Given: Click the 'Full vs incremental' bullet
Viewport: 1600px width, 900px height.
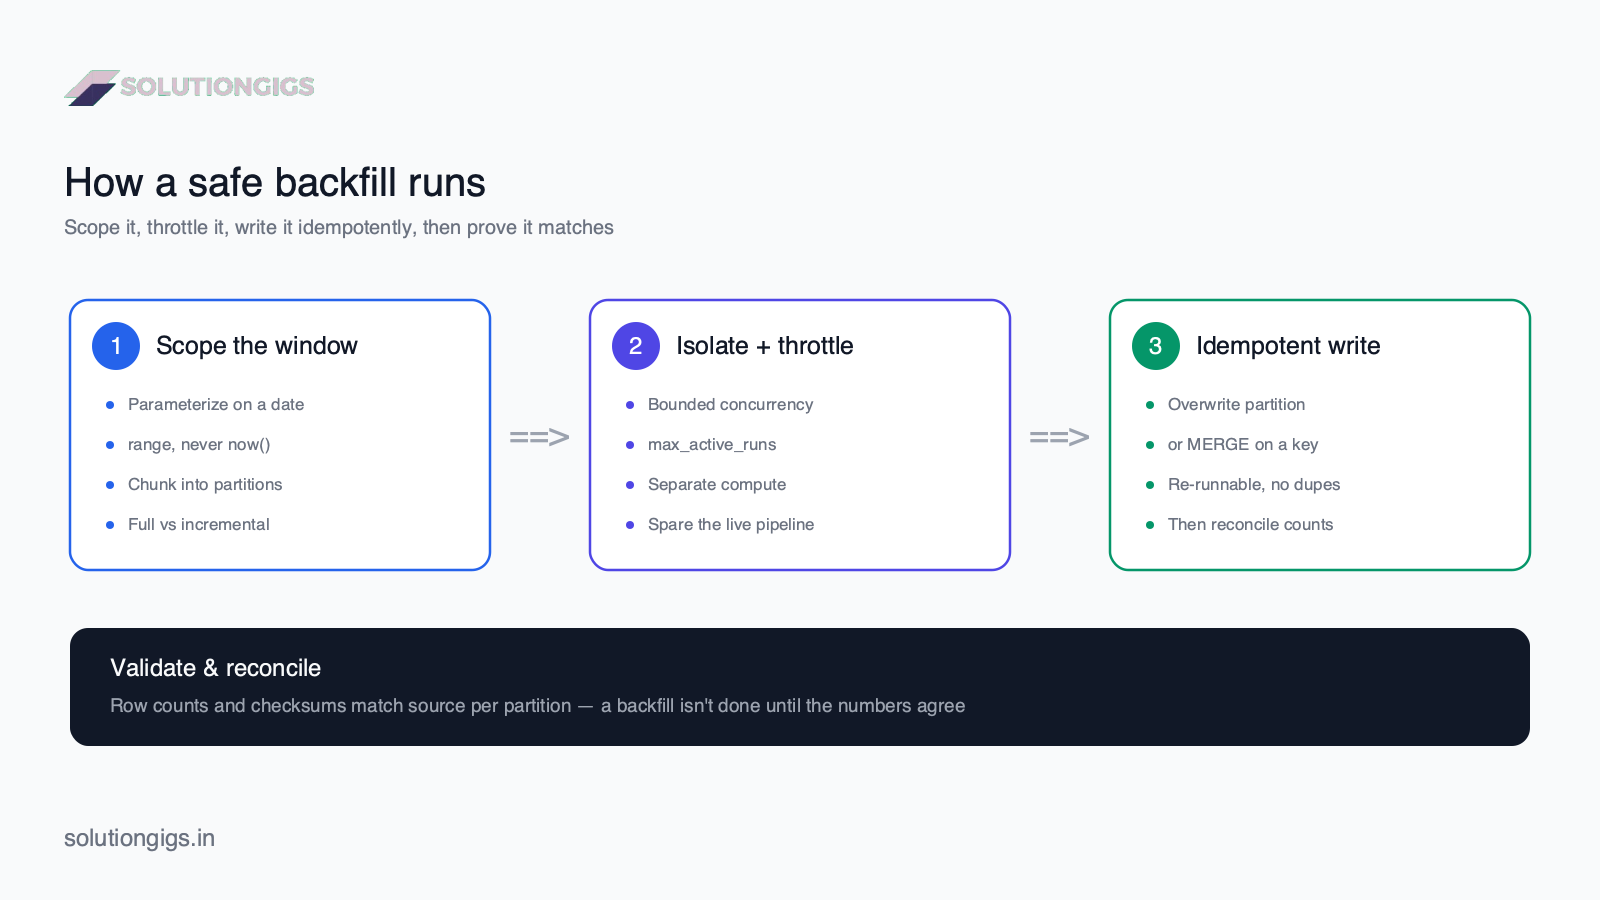Looking at the screenshot, I should [x=199, y=525].
